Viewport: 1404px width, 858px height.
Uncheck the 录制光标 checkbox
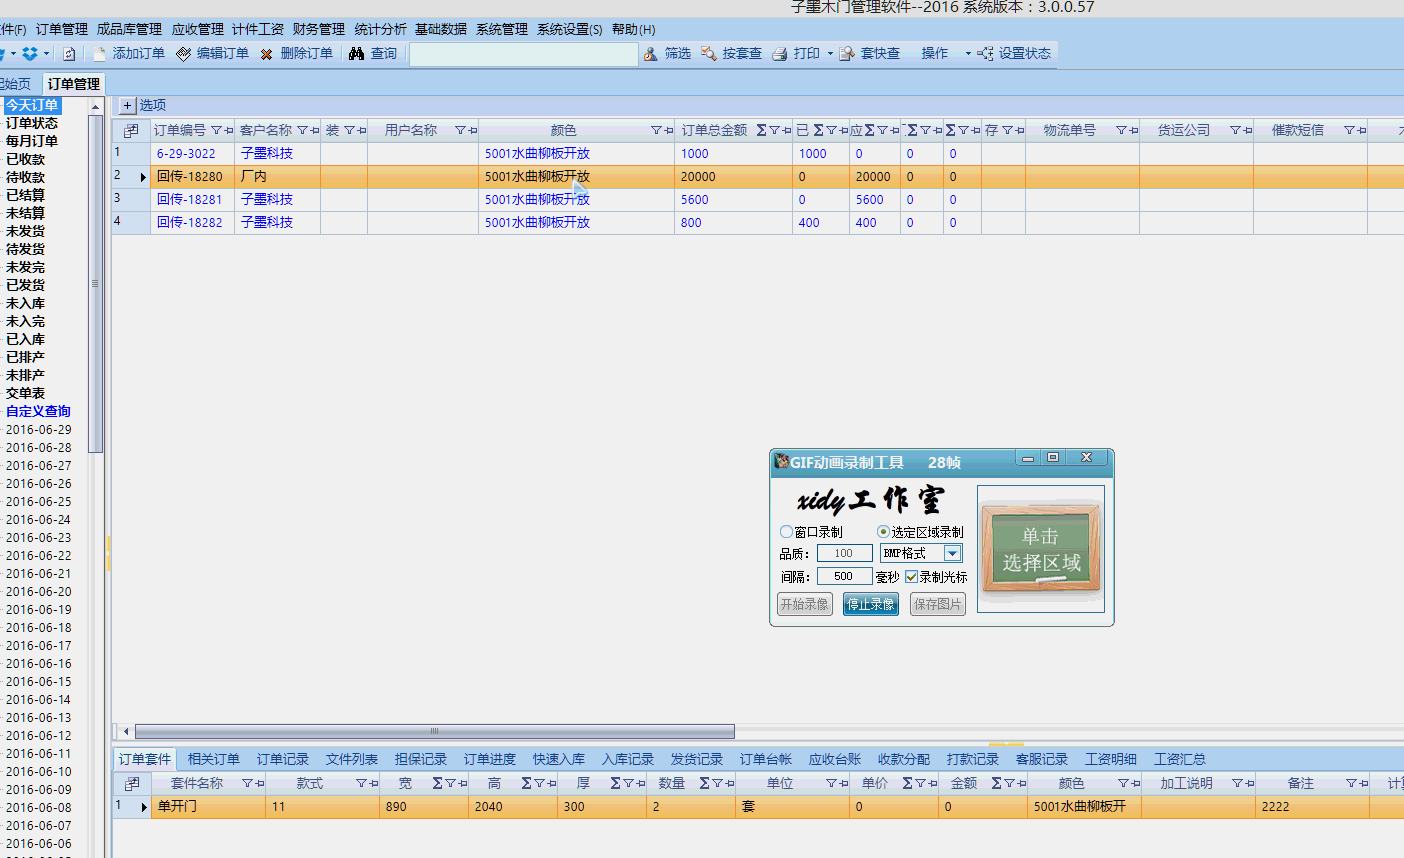click(911, 577)
